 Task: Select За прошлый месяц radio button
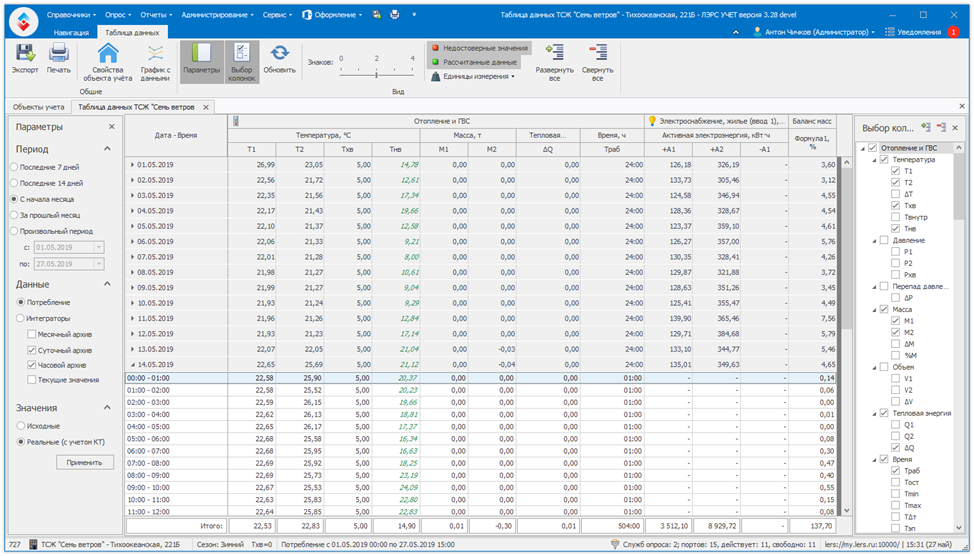point(14,216)
